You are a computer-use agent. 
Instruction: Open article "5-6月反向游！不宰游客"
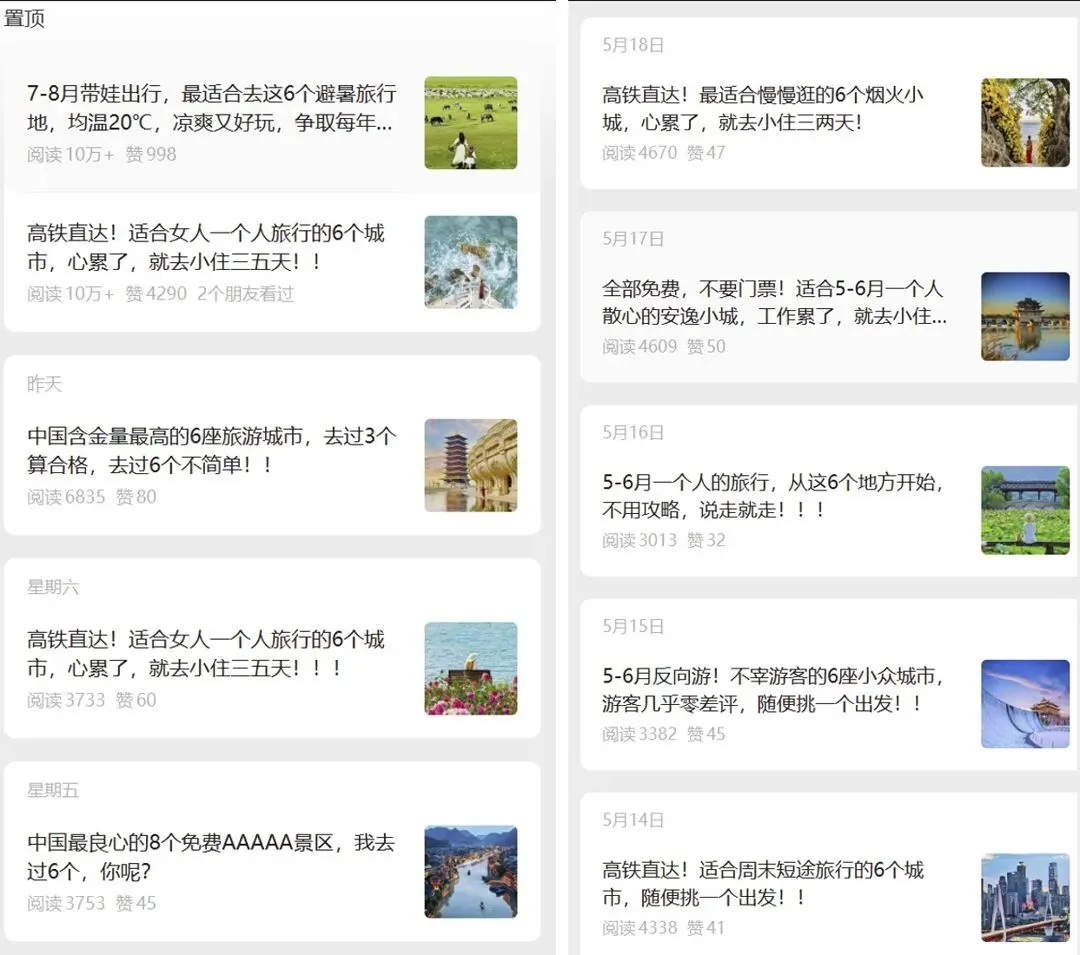pos(773,690)
